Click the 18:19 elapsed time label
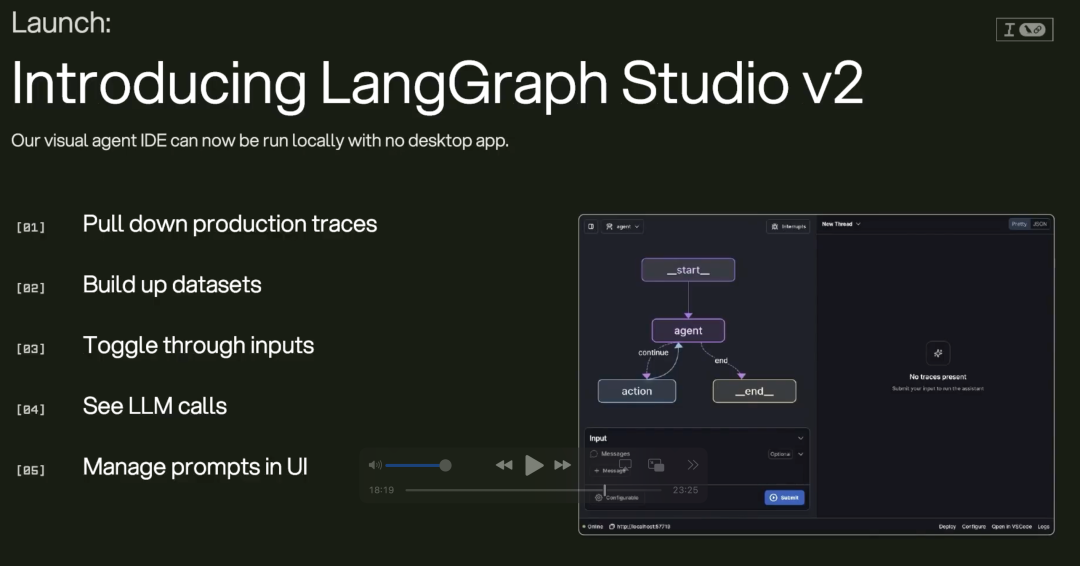 [x=382, y=490]
